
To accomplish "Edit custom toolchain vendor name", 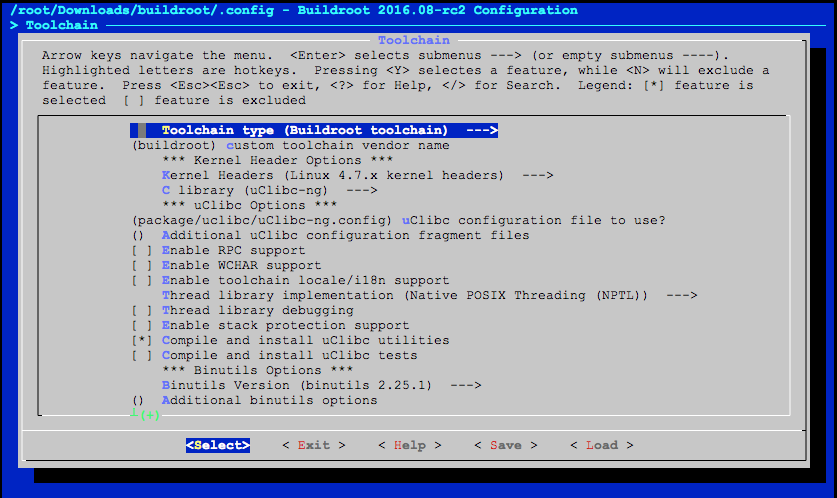I will (290, 146).
